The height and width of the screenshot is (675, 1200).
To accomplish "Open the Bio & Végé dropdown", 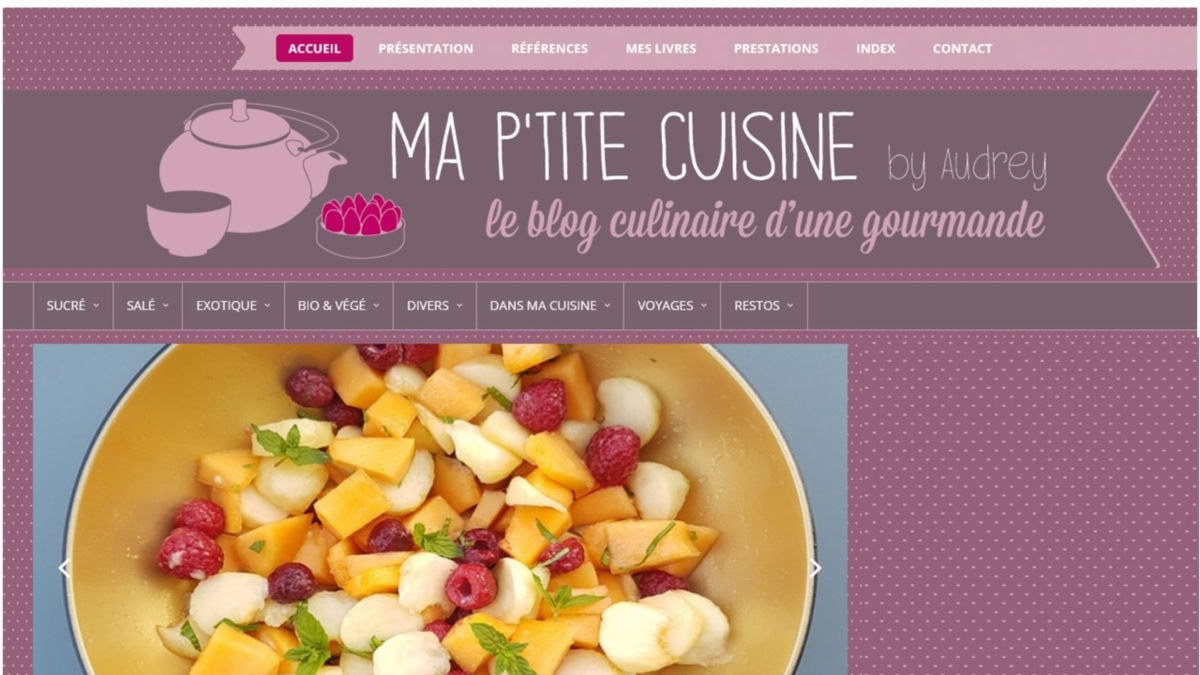I will point(339,306).
